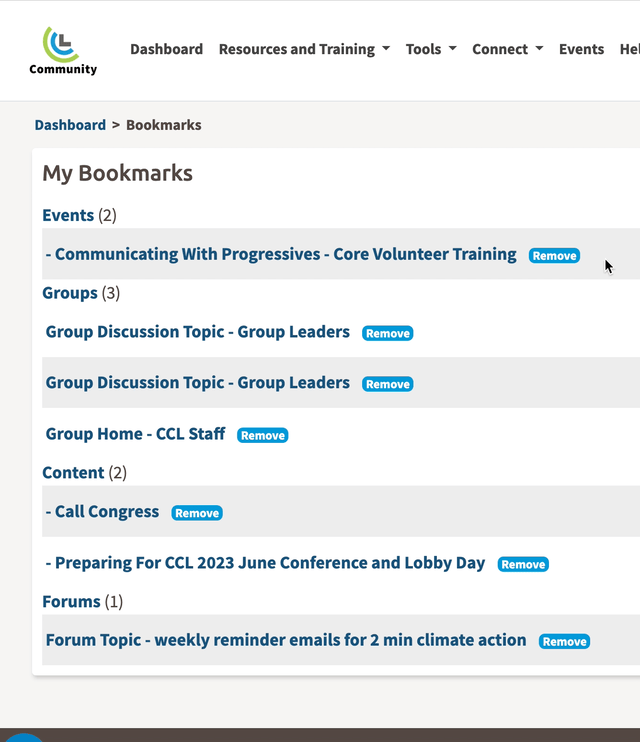Remove the second Group Discussion Topic bookmark
Viewport: 640px width, 742px height.
[388, 384]
